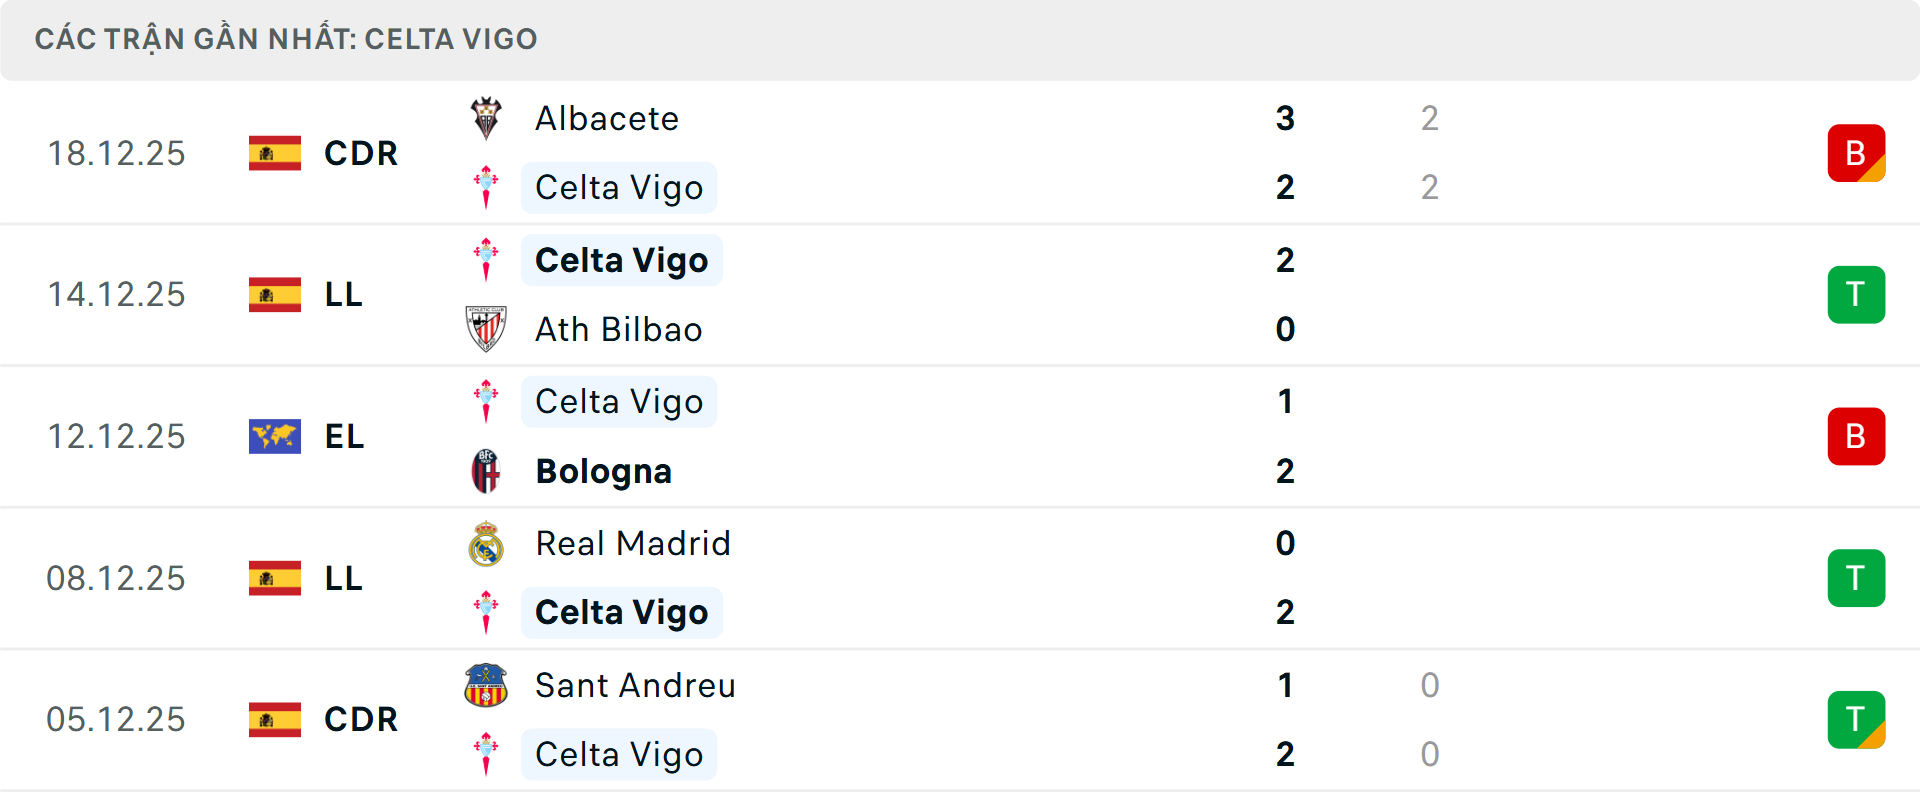Select the Celta Vigo club logo
The image size is (1920, 792).
click(x=487, y=187)
